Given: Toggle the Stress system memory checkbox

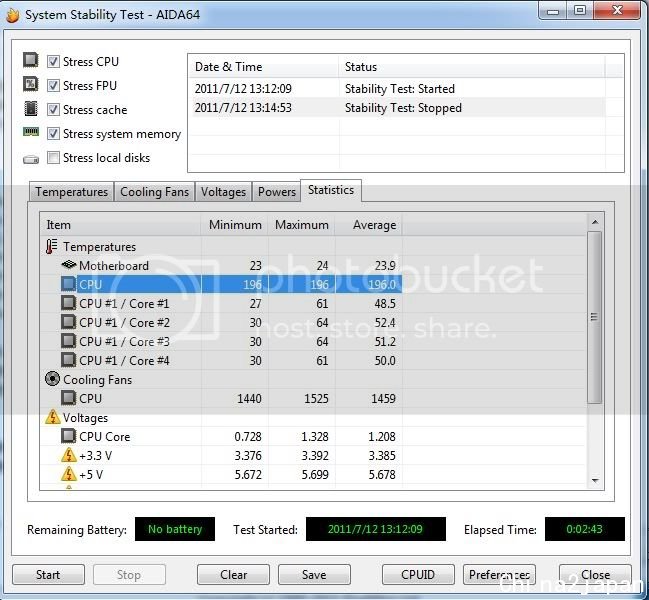Looking at the screenshot, I should pyautogui.click(x=53, y=134).
